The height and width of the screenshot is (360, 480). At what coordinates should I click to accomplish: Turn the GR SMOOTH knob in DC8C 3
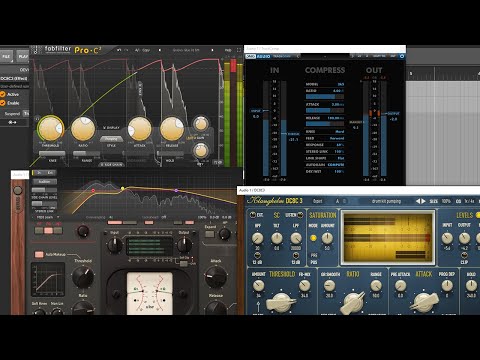coord(330,286)
